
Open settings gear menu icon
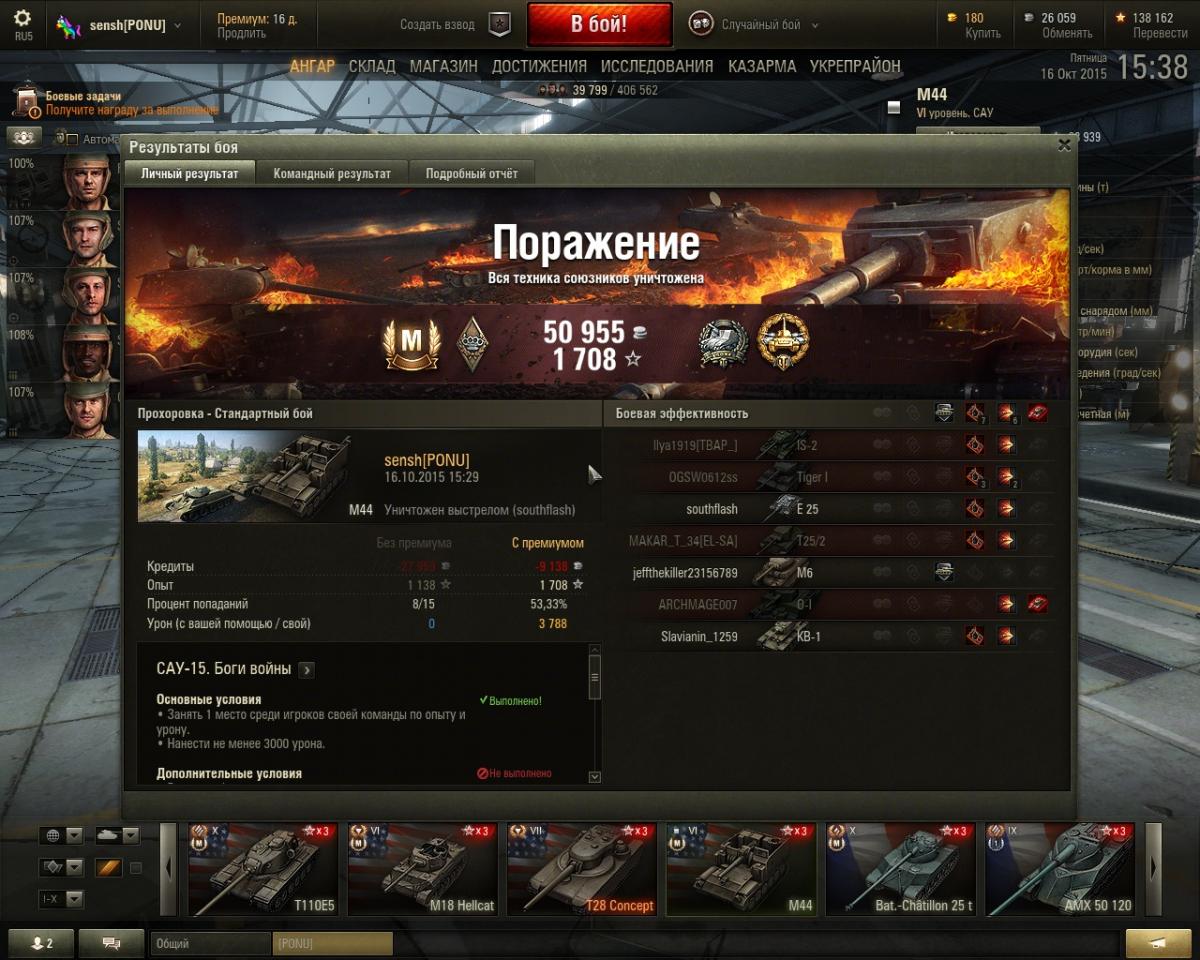(22, 19)
